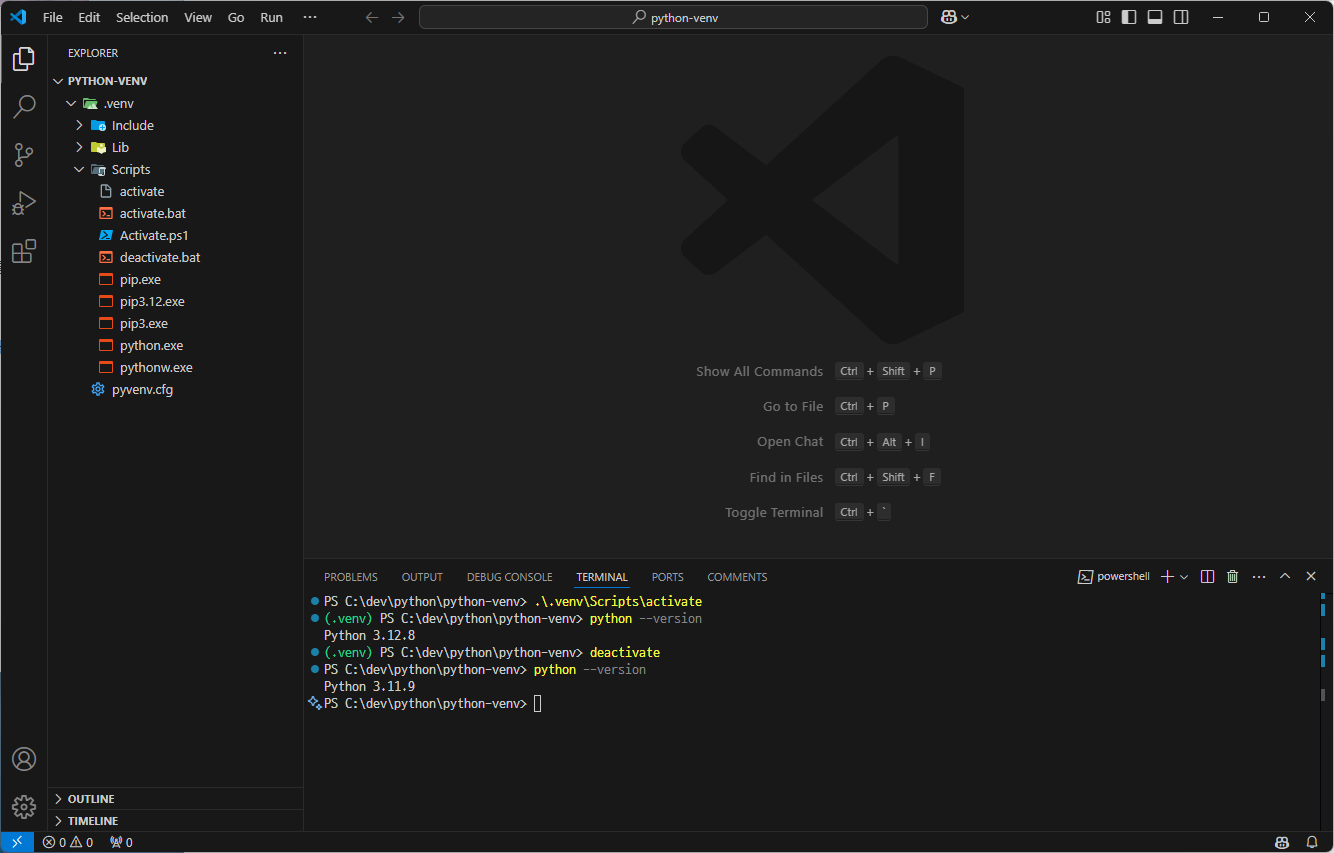Screen dimensions: 1334x853
Task: Click the Copilot chat icon in title bar
Action: coord(948,17)
